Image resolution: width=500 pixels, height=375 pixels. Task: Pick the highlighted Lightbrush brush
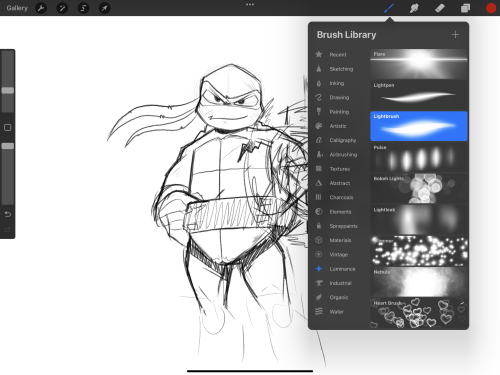coord(419,126)
